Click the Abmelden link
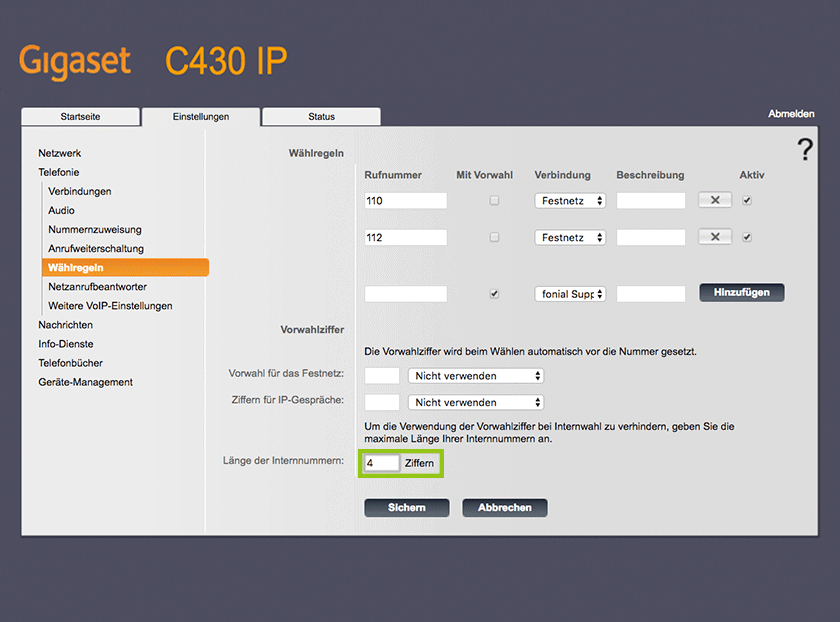Screen dimensions: 840x622 (x=791, y=114)
